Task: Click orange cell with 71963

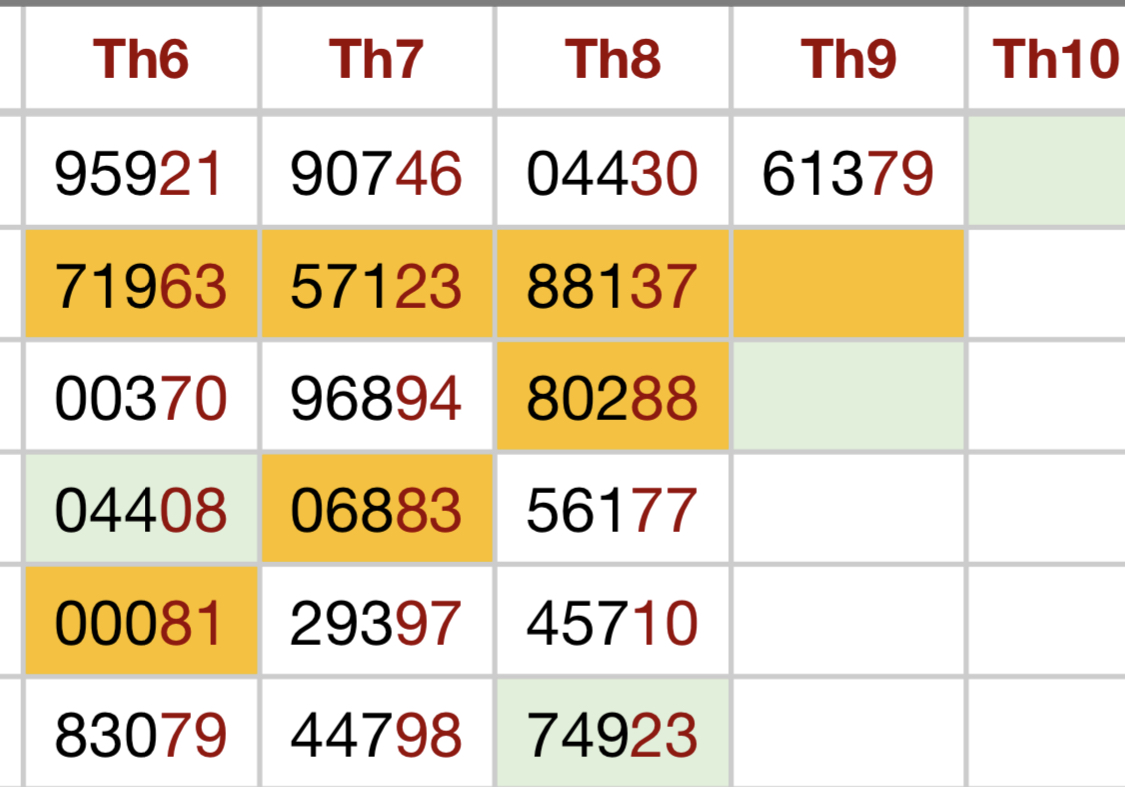Action: [x=141, y=286]
